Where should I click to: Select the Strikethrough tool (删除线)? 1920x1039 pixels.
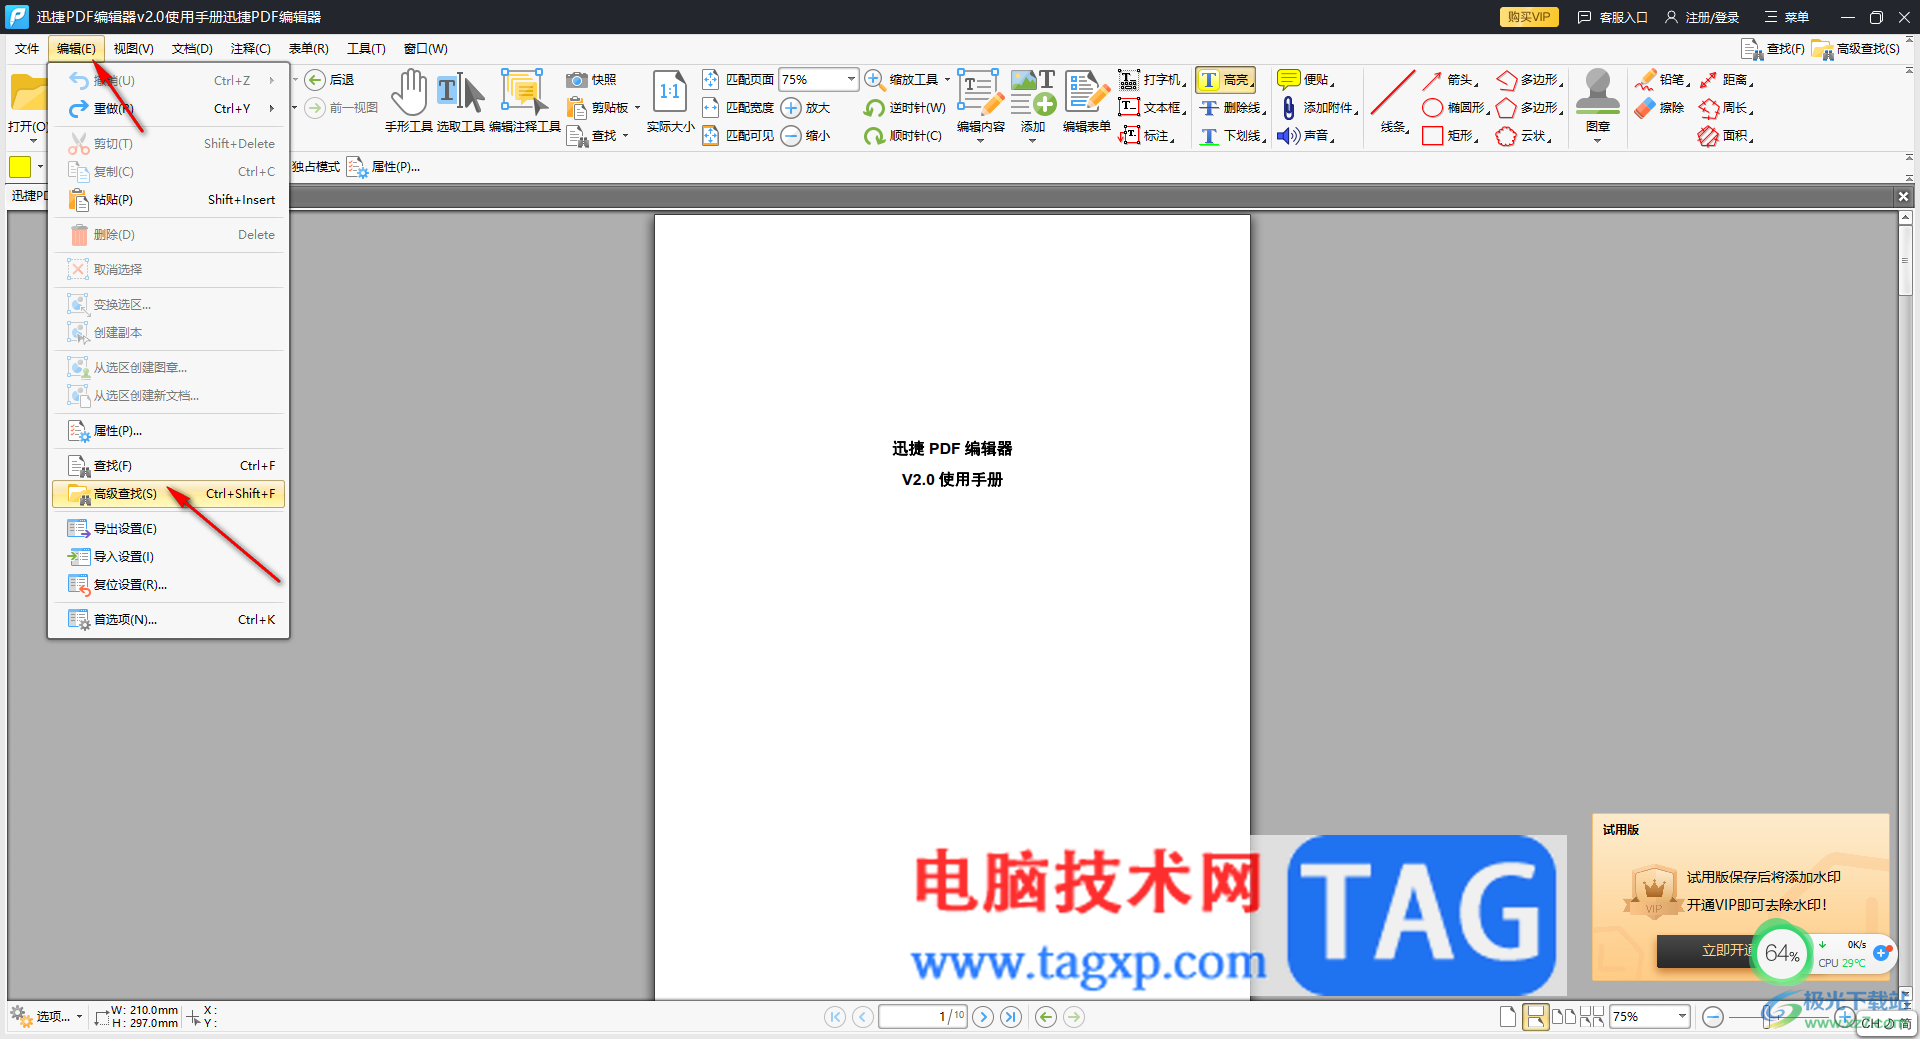click(x=1233, y=108)
